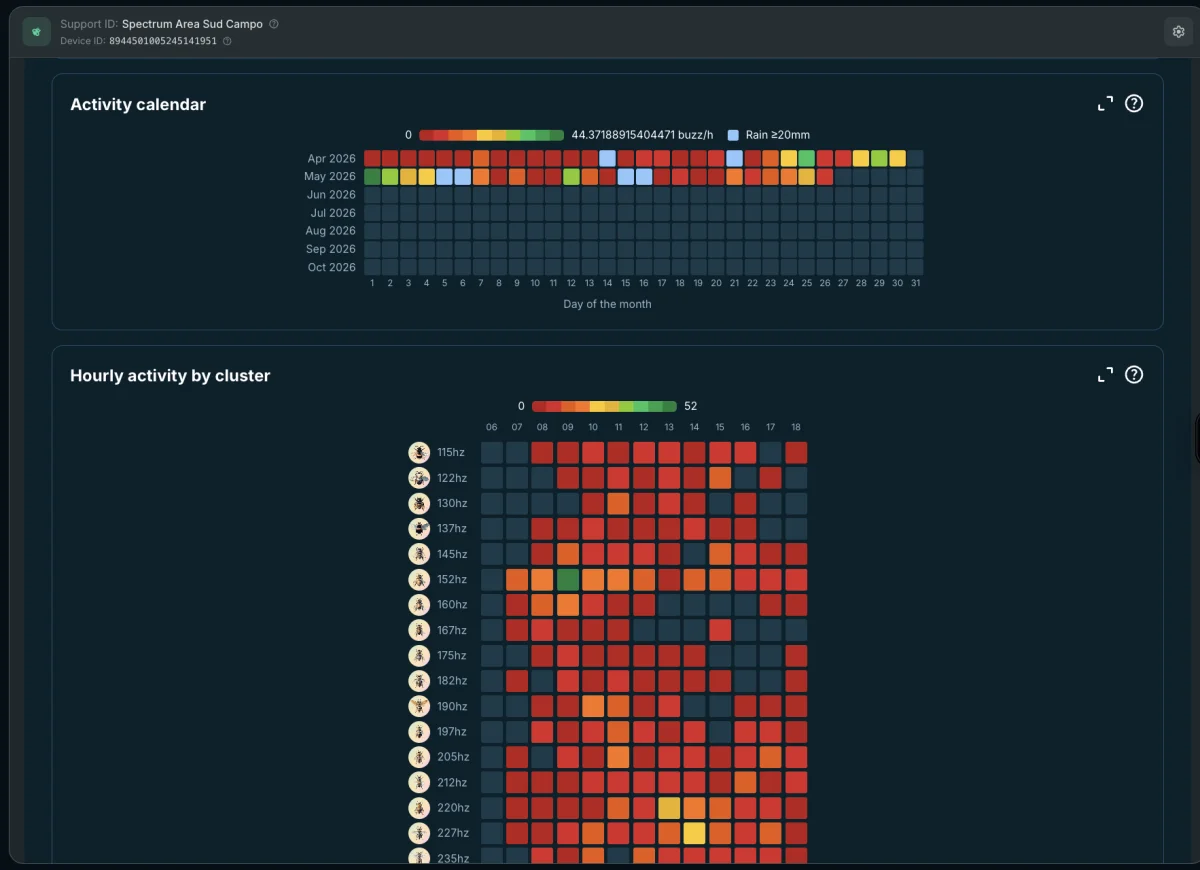Image resolution: width=1200 pixels, height=870 pixels.
Task: Click the info icon beside Device ID
Action: pos(227,41)
